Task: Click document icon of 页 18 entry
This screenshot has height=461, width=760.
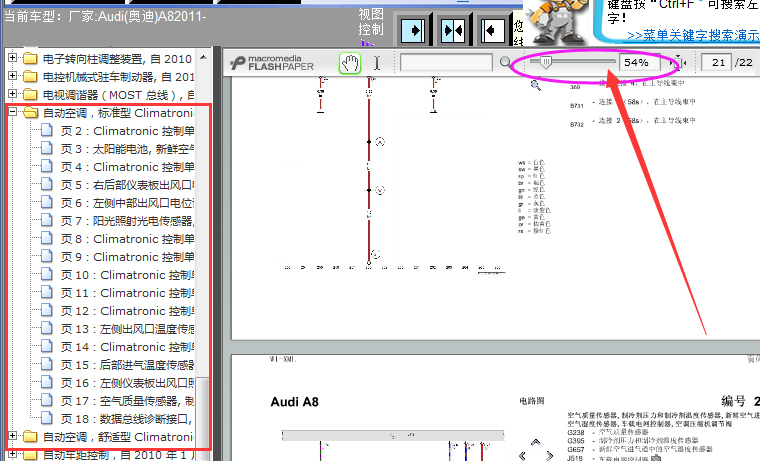Action: tap(47, 417)
